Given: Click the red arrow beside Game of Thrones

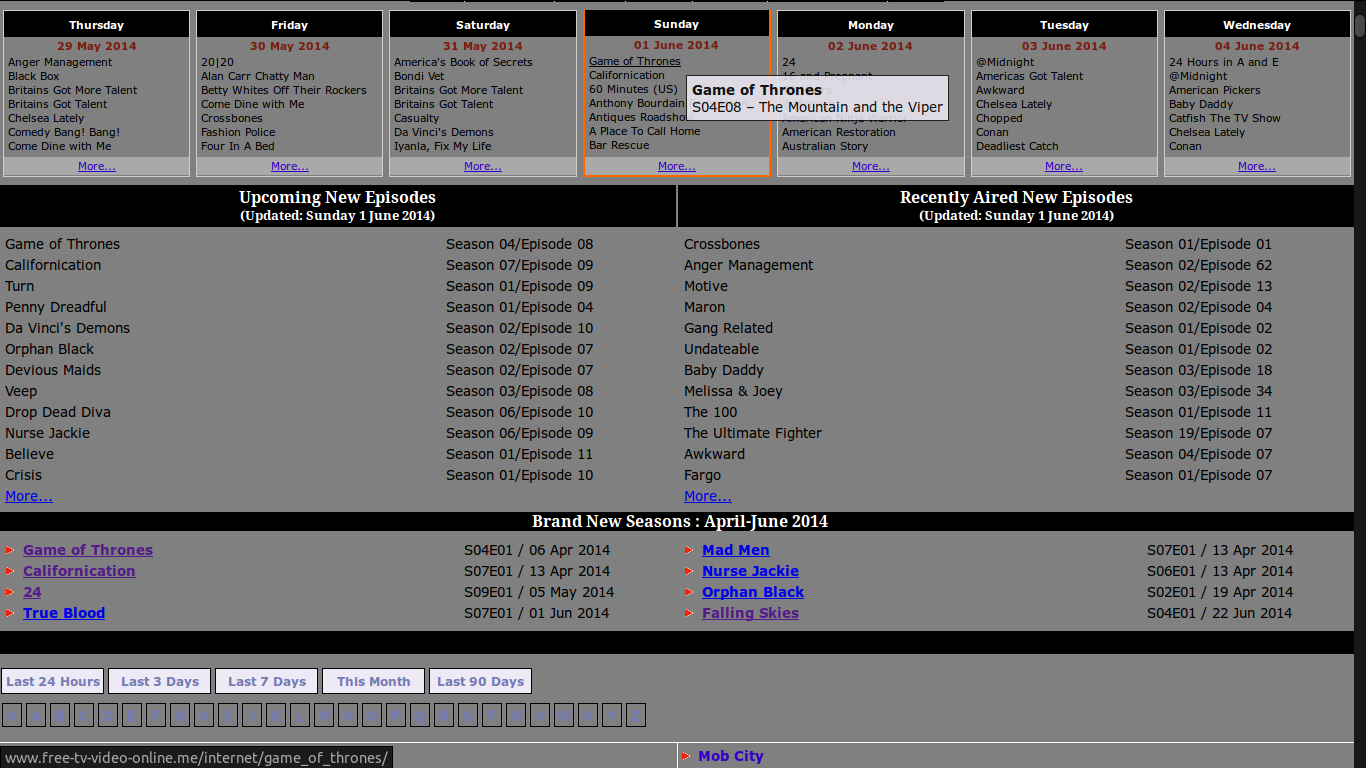Looking at the screenshot, I should (9, 550).
